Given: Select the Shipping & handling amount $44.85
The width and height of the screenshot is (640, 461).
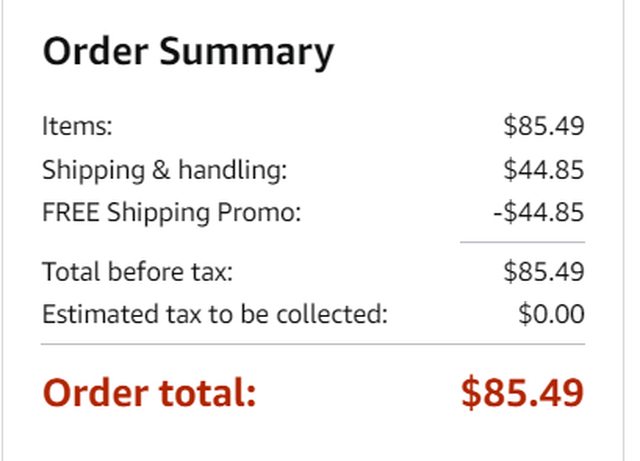Looking at the screenshot, I should [x=543, y=170].
